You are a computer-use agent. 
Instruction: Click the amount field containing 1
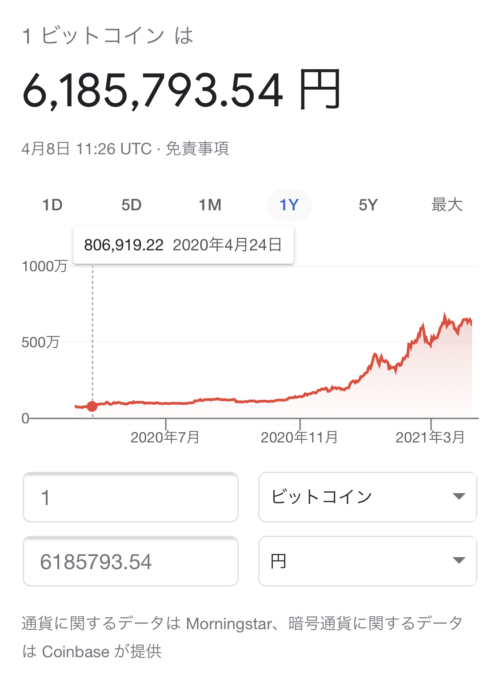tap(131, 497)
